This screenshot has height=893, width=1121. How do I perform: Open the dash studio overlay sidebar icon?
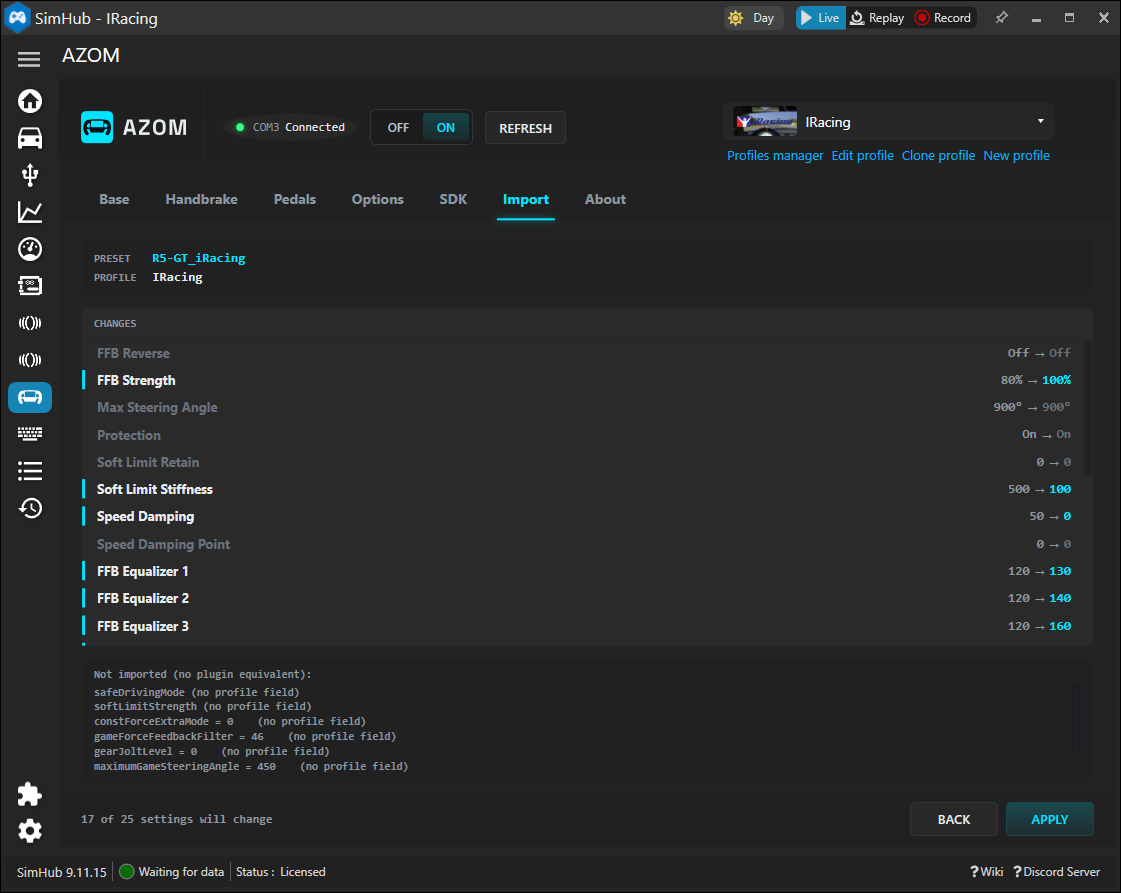(x=29, y=286)
